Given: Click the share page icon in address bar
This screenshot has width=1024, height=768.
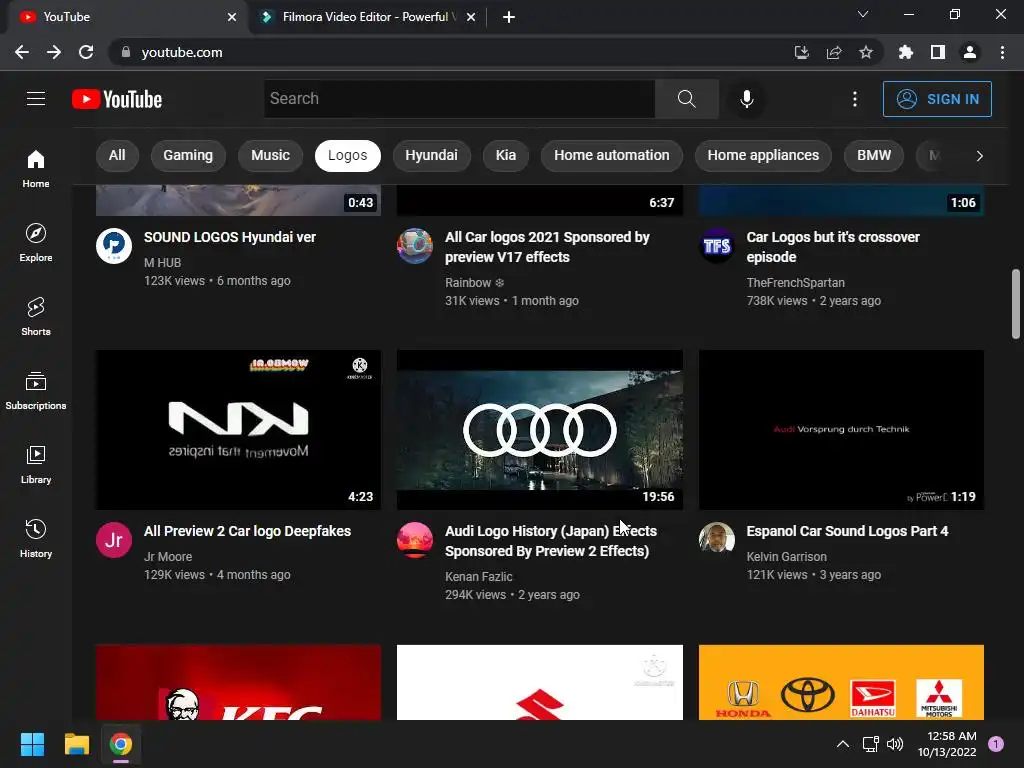Looking at the screenshot, I should [x=833, y=52].
